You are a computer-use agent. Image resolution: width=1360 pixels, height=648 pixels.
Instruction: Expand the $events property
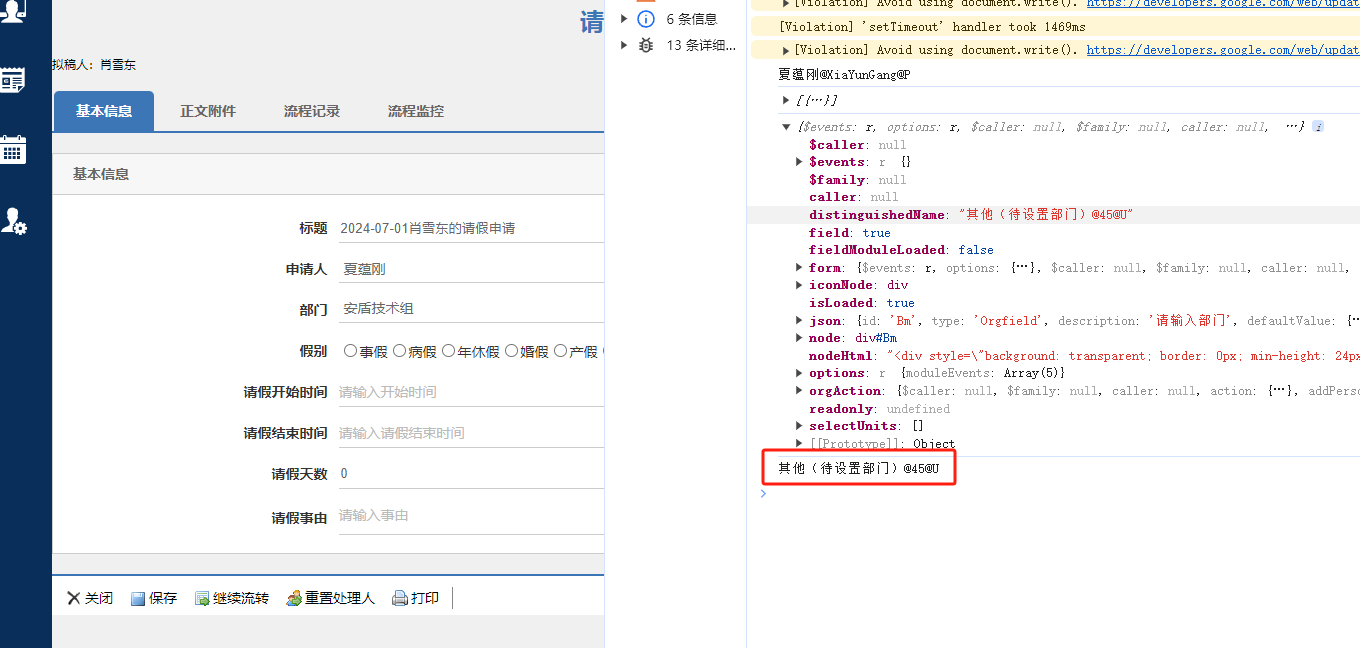click(x=799, y=162)
